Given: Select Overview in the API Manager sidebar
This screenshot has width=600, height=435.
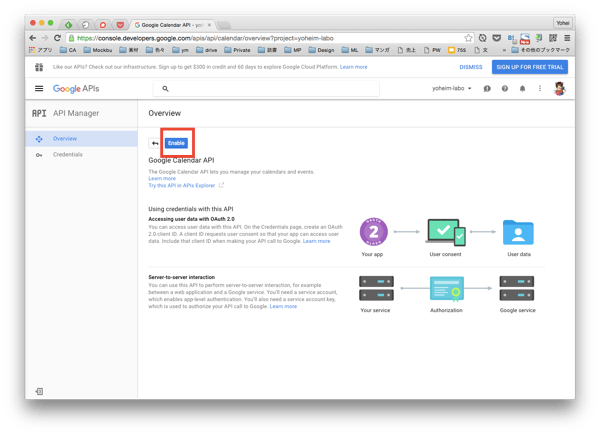Looking at the screenshot, I should coord(81,138).
